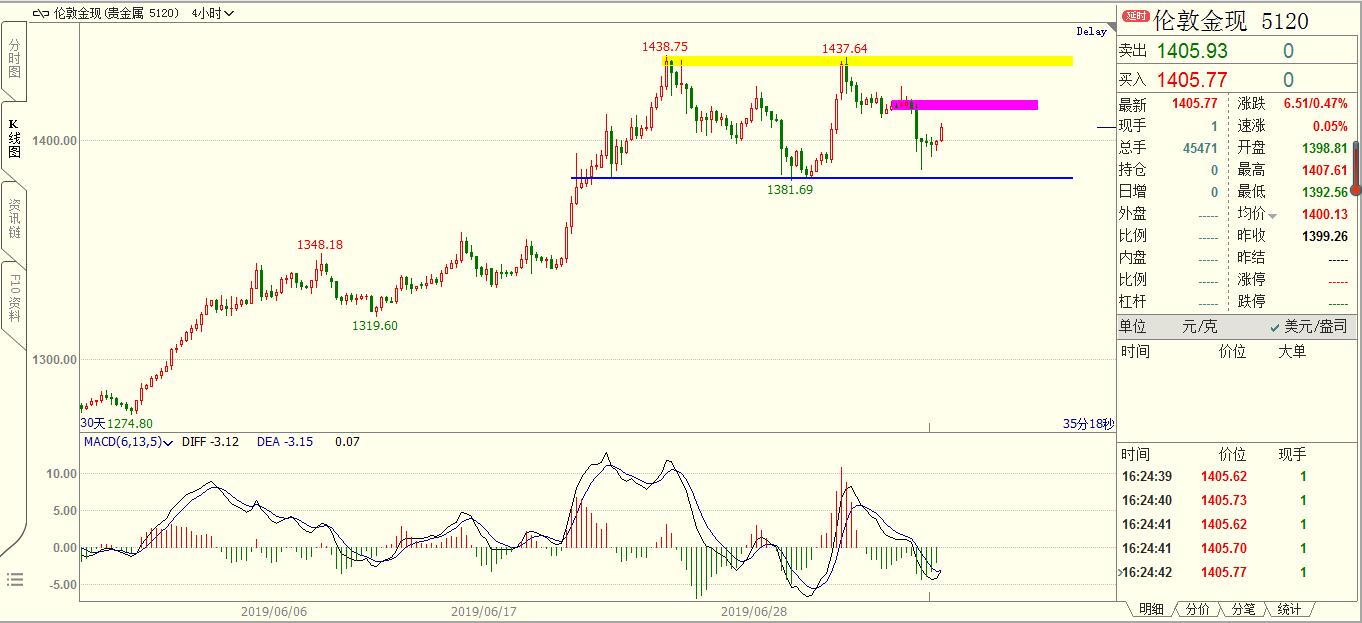Open the F10资料 side tab

pyautogui.click(x=14, y=297)
